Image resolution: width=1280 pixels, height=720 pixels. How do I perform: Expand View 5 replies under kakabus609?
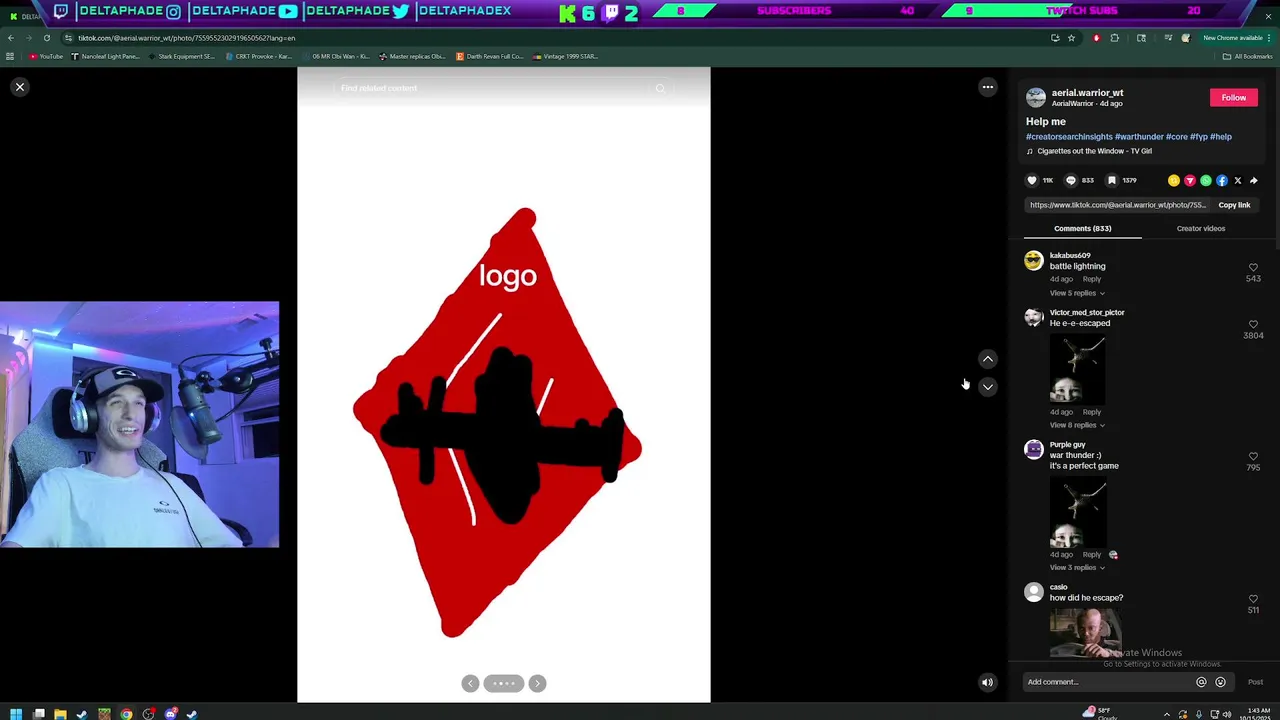1077,293
